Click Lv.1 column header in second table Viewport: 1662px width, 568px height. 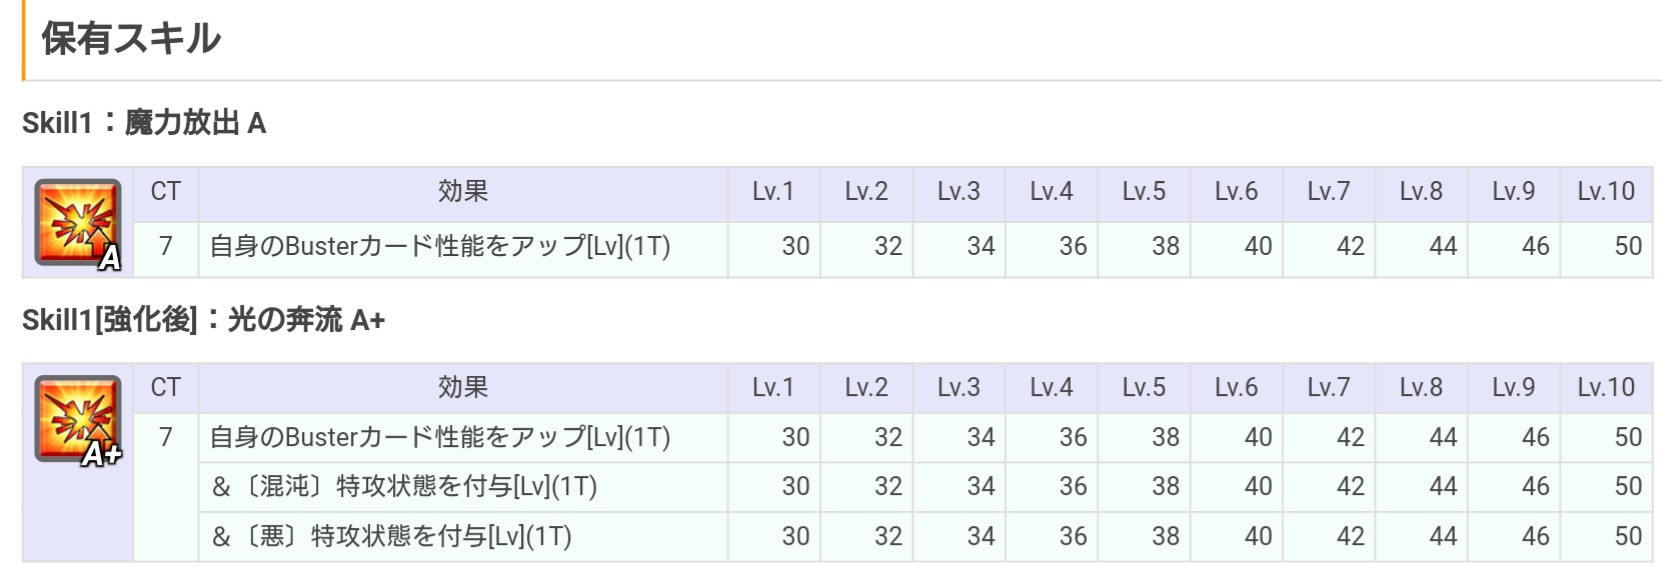pyautogui.click(x=773, y=388)
